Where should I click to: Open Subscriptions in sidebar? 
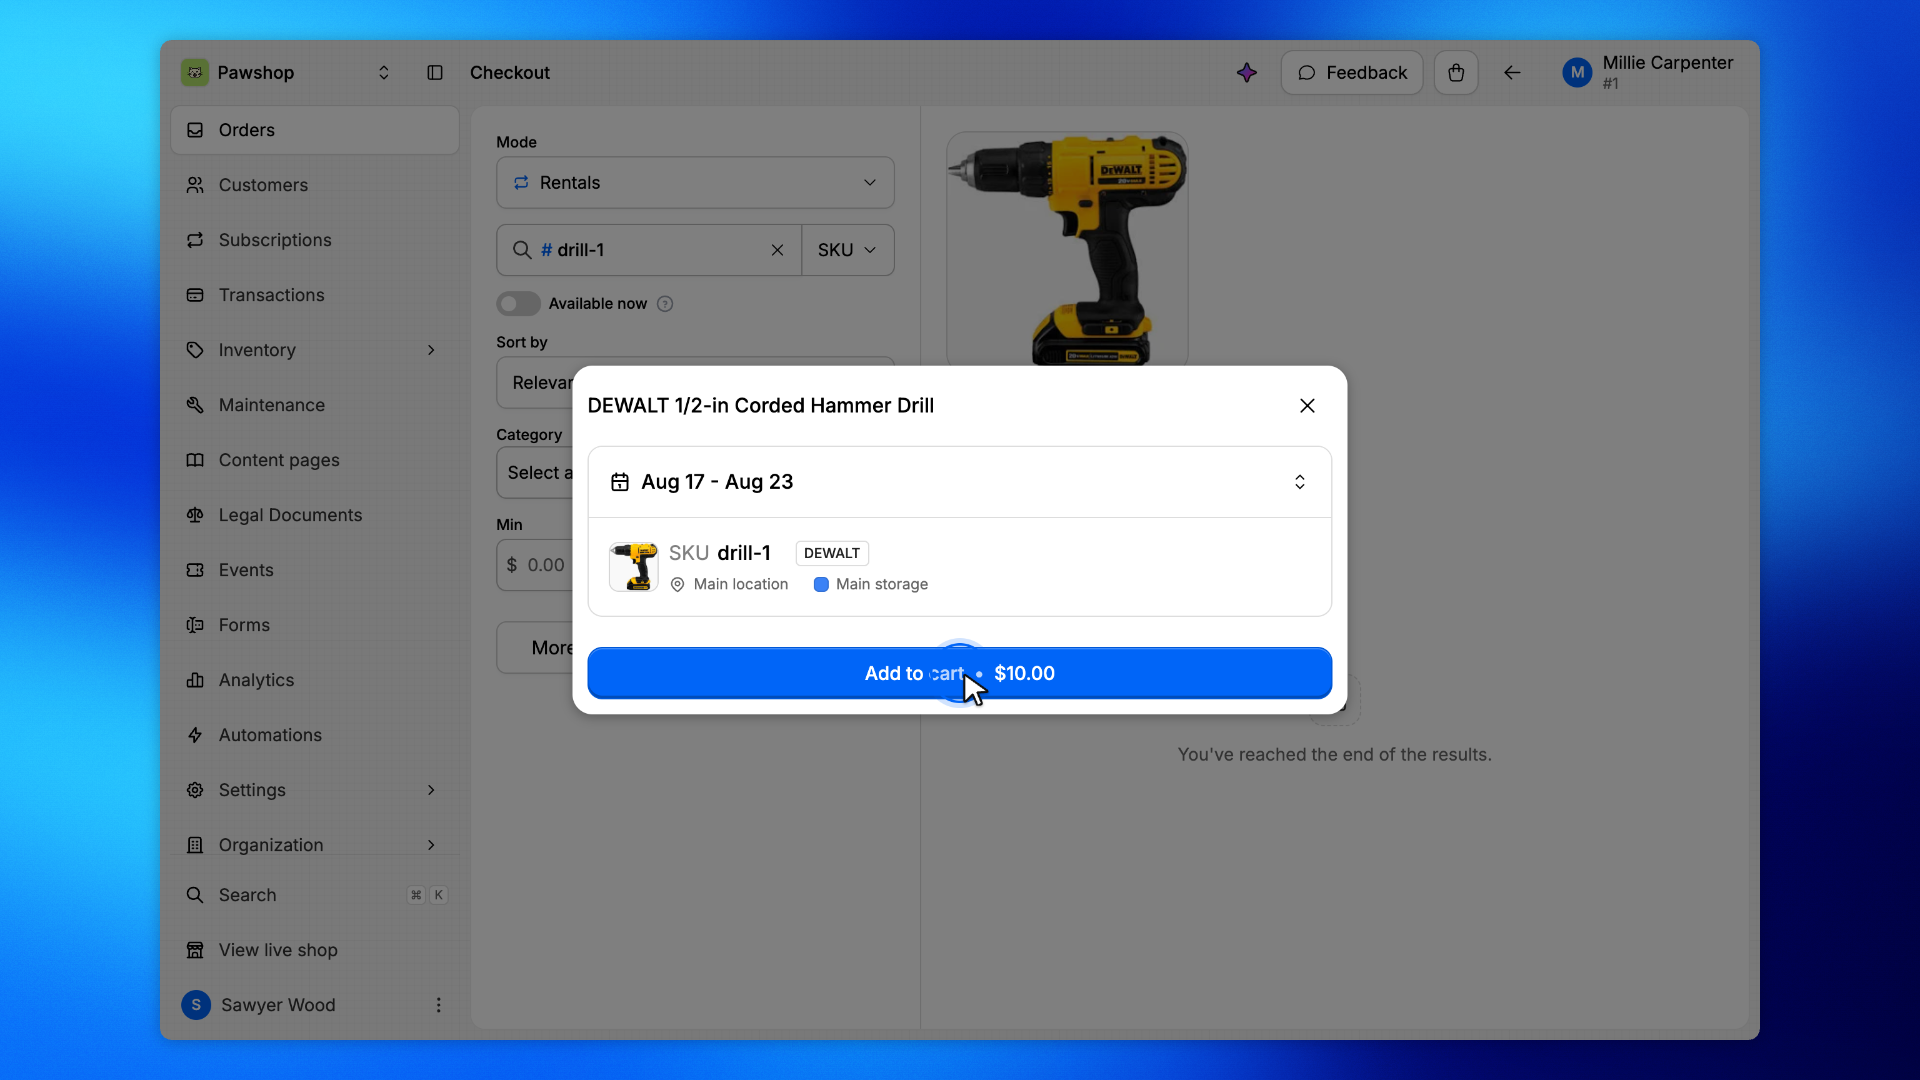[x=315, y=240]
